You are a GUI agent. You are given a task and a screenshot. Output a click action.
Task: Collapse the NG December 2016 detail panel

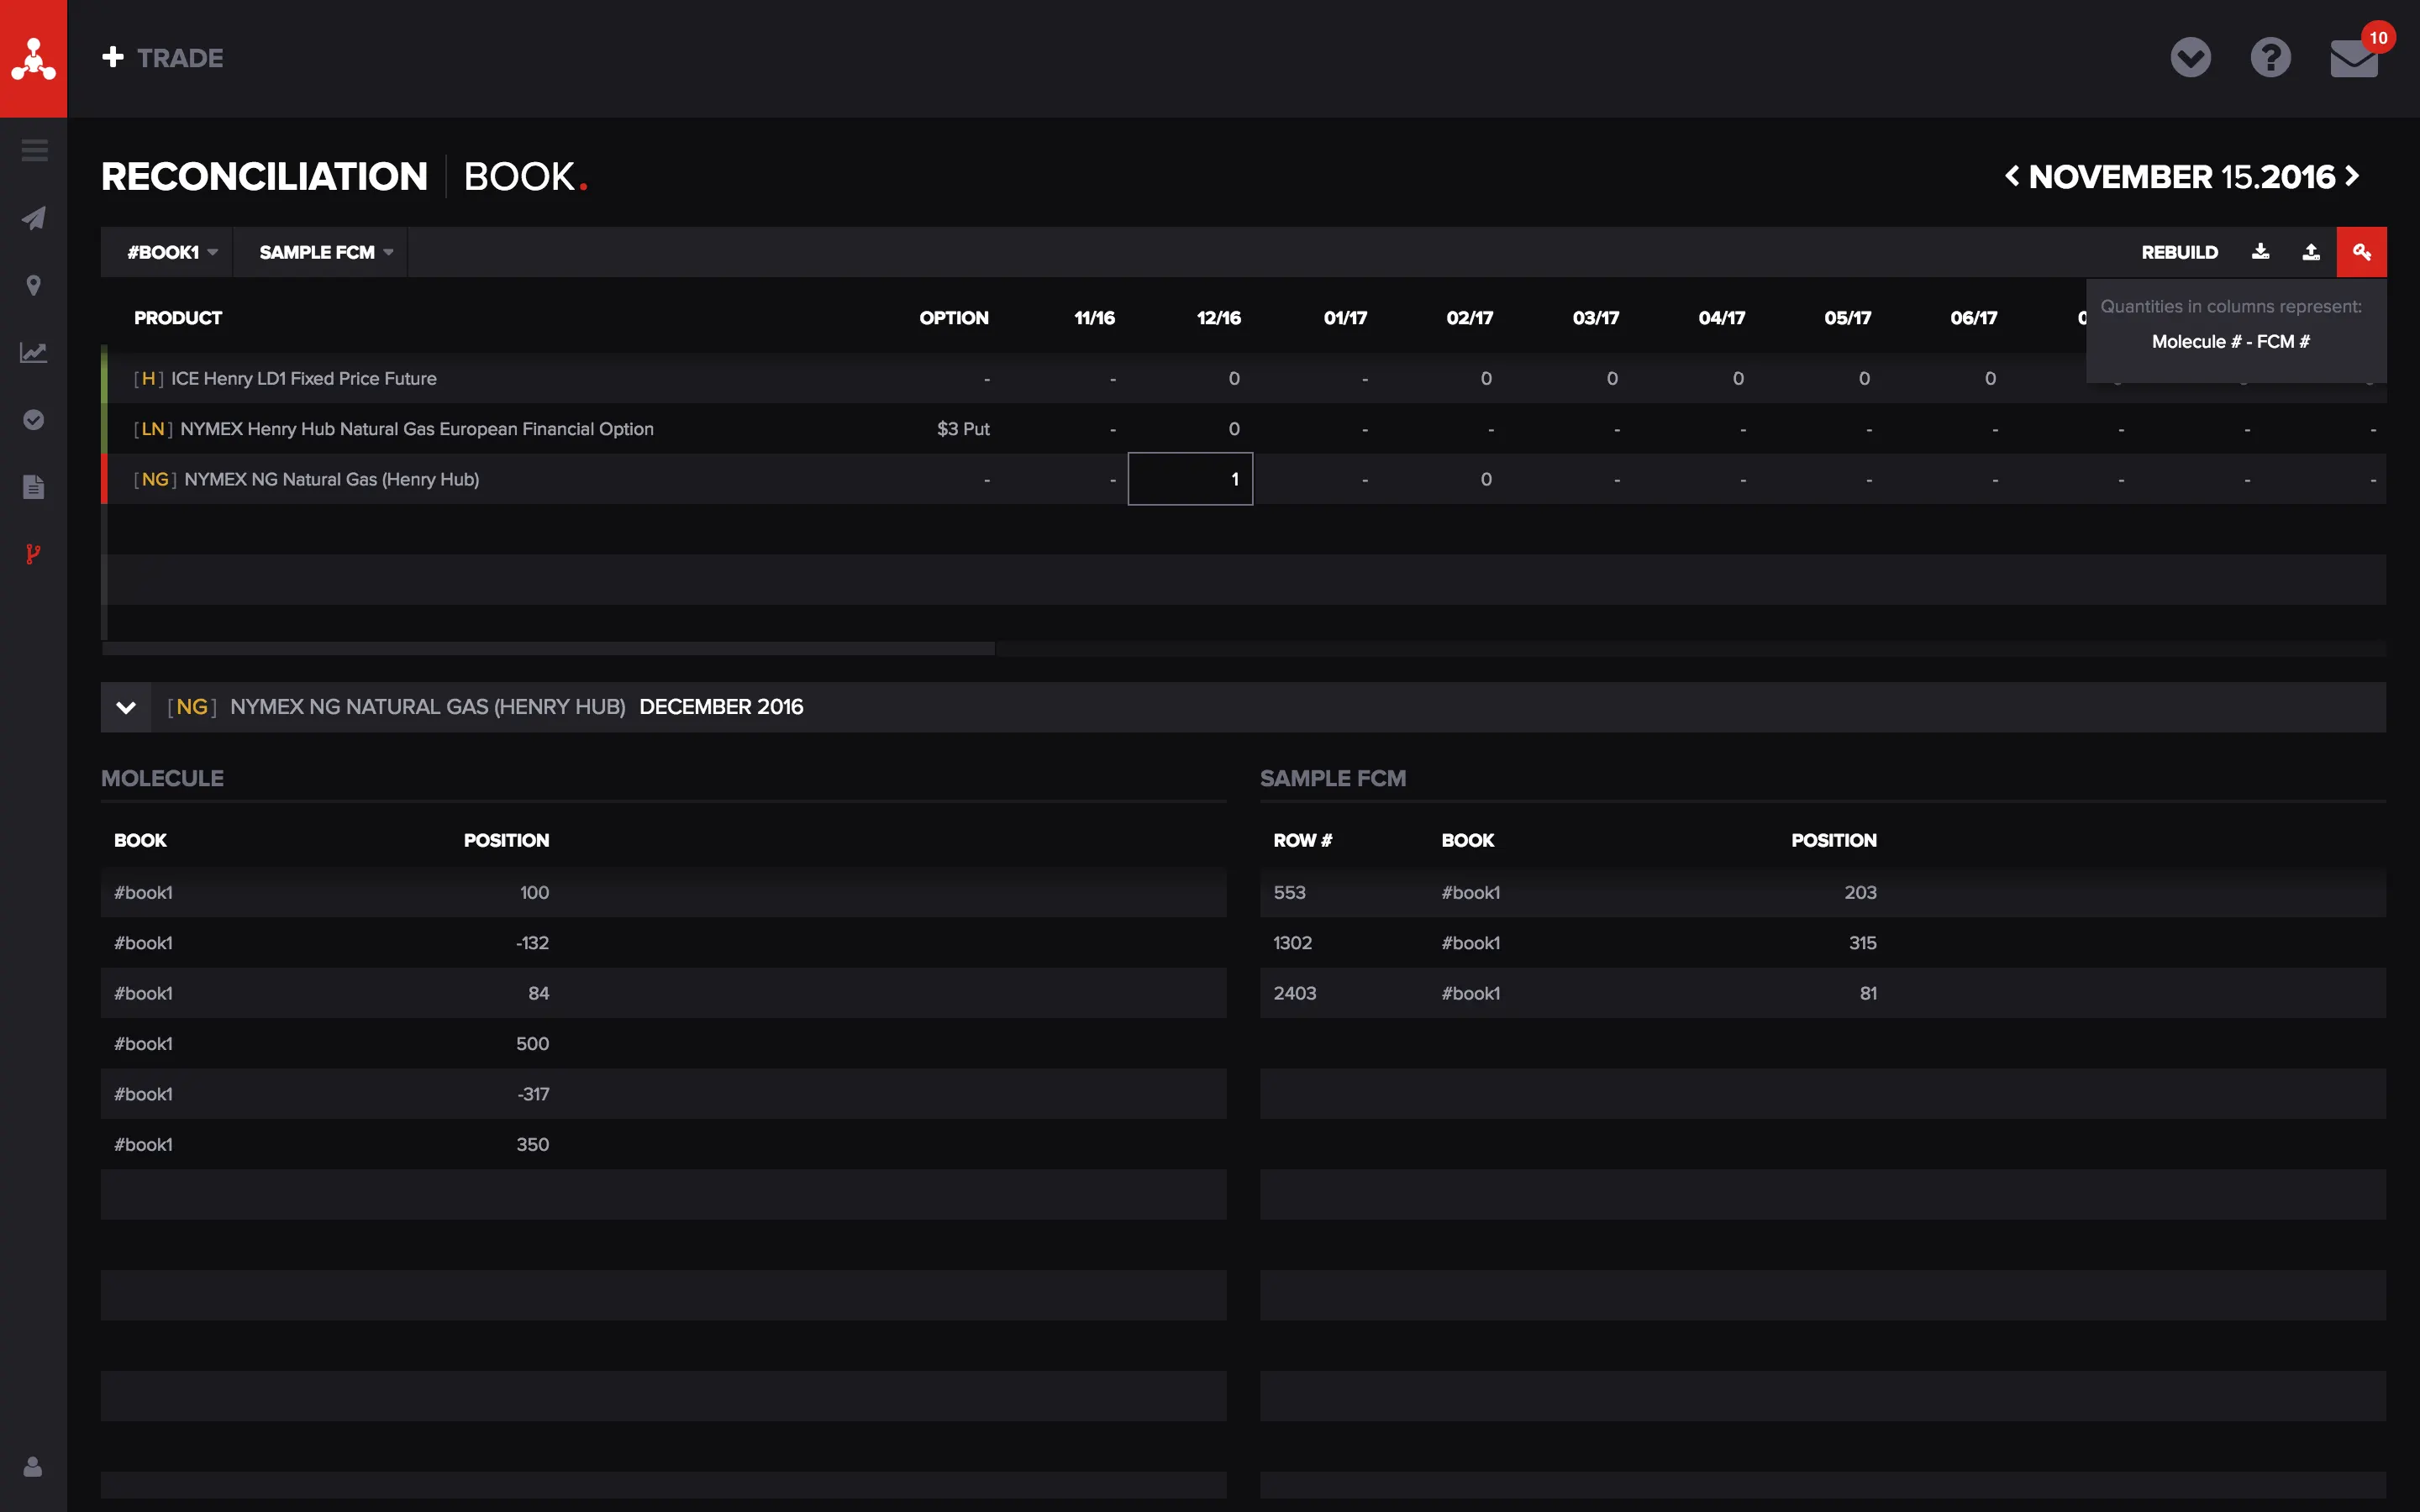[126, 707]
